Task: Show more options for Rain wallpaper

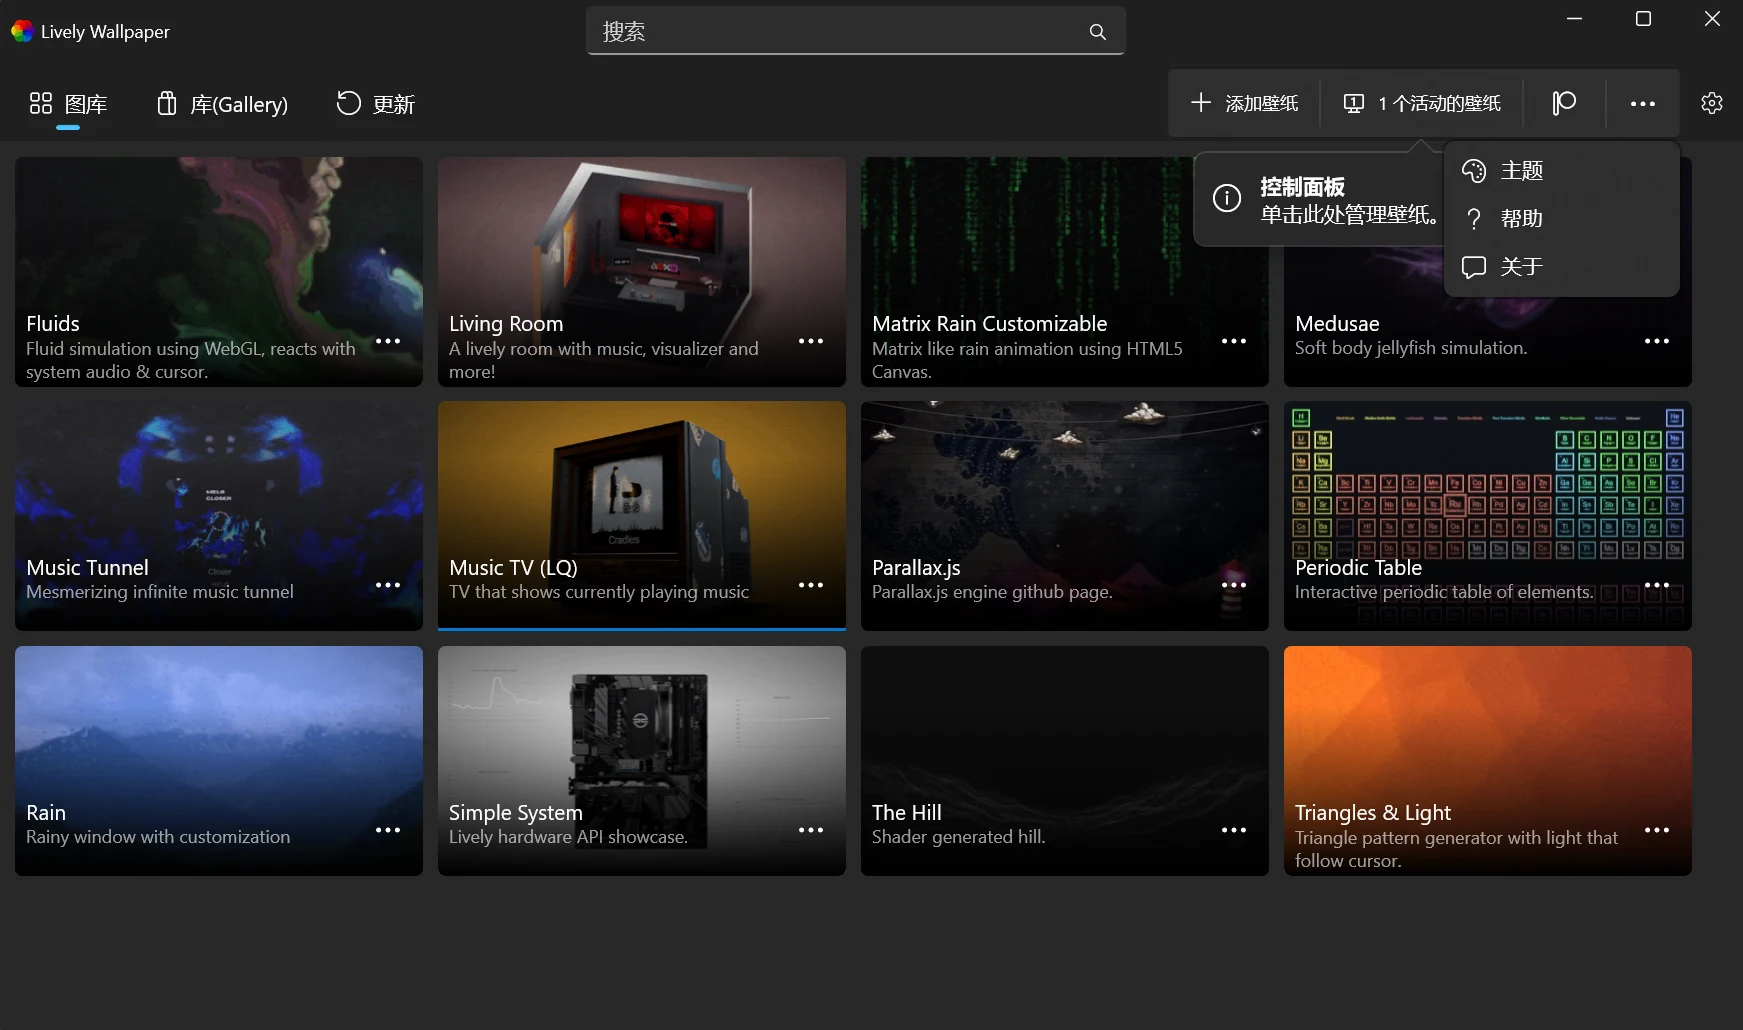Action: click(387, 830)
